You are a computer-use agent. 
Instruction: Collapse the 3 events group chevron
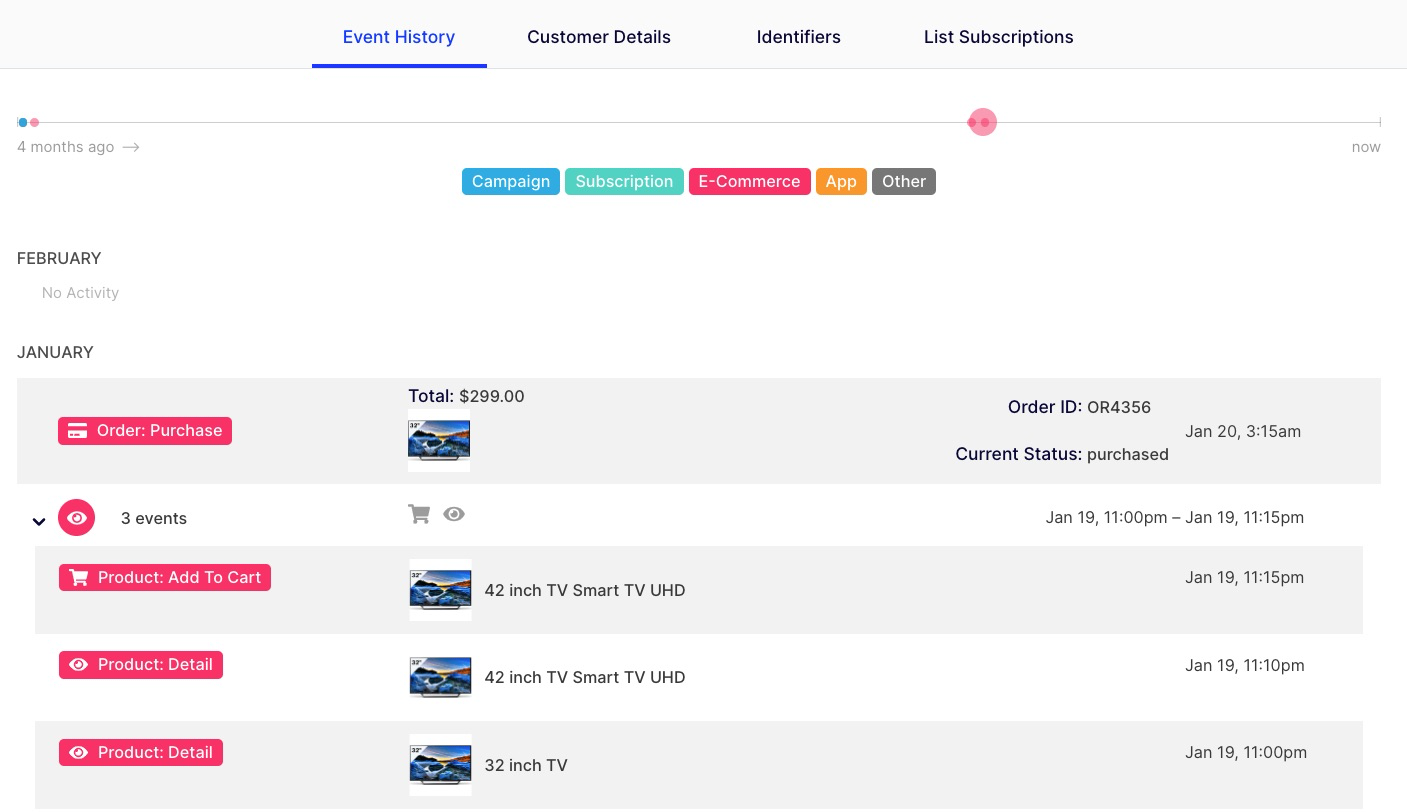click(39, 521)
